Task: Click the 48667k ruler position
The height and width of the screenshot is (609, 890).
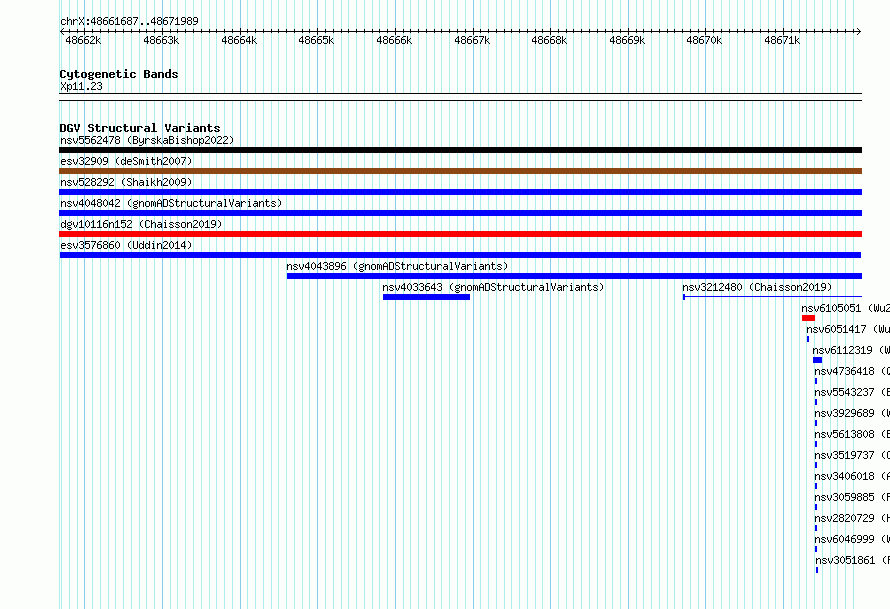Action: (x=472, y=40)
